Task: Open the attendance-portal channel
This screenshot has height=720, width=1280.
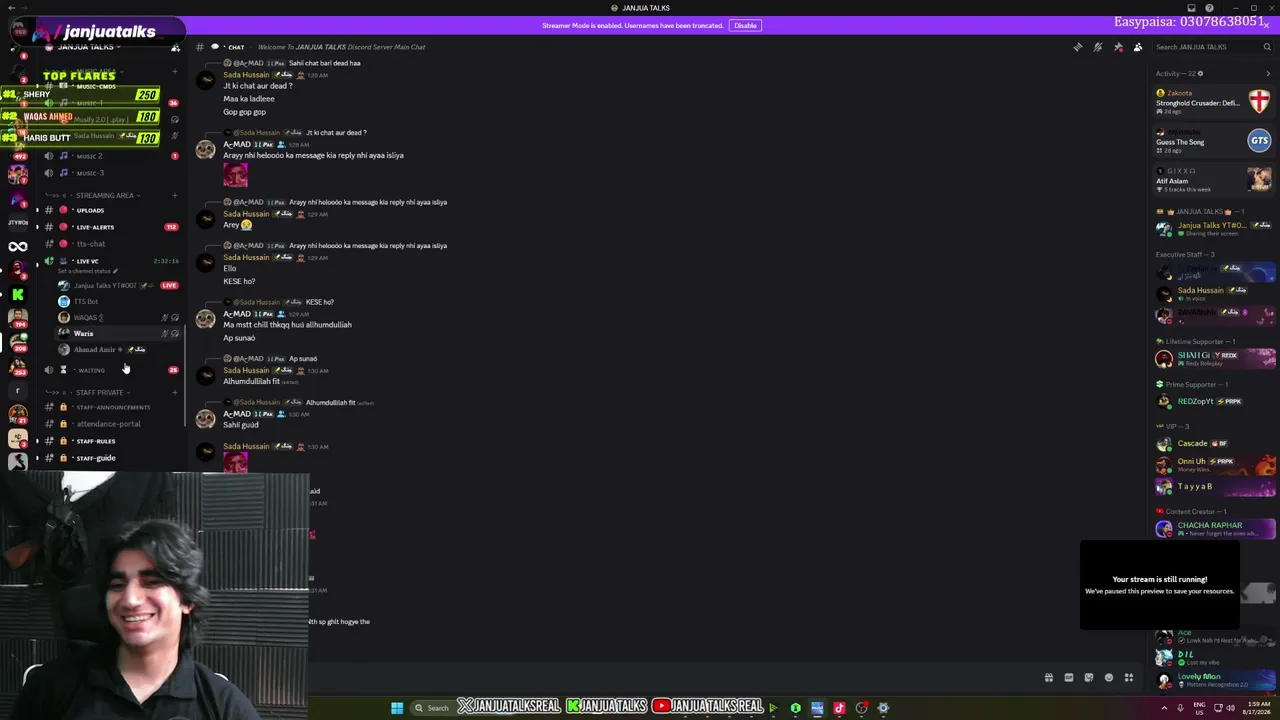Action: point(110,424)
